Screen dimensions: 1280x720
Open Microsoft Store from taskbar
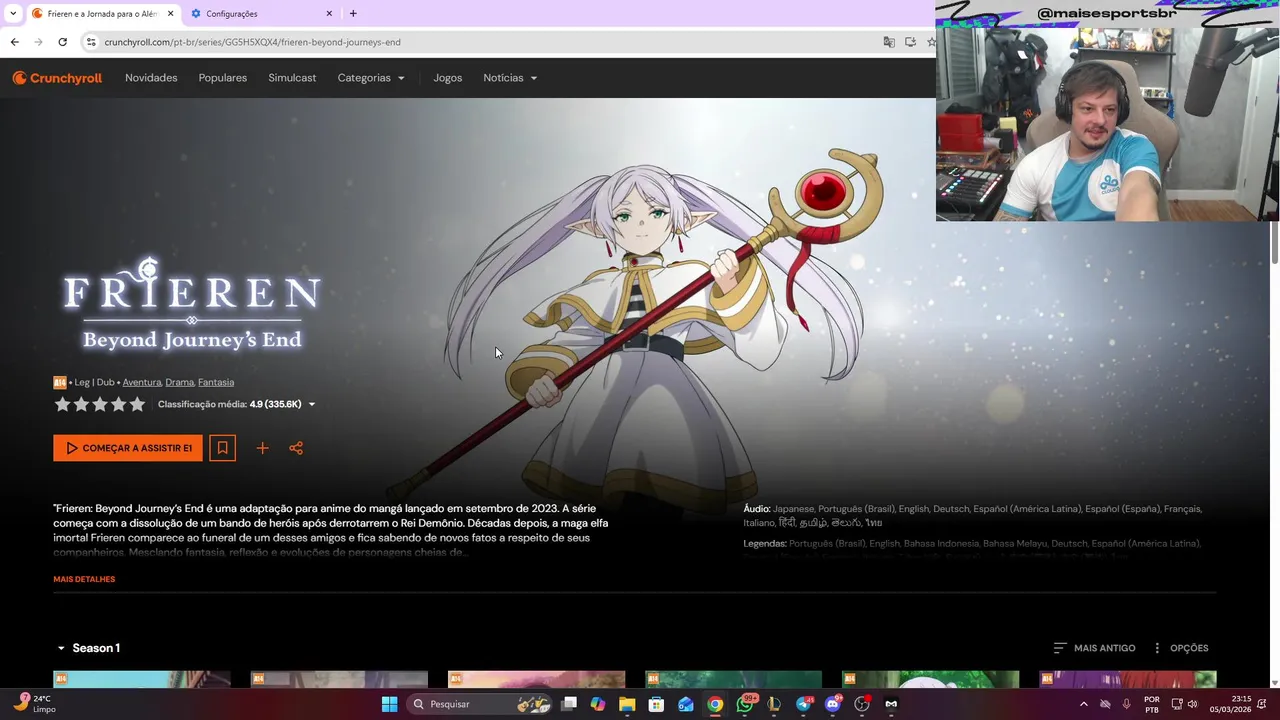coord(656,704)
